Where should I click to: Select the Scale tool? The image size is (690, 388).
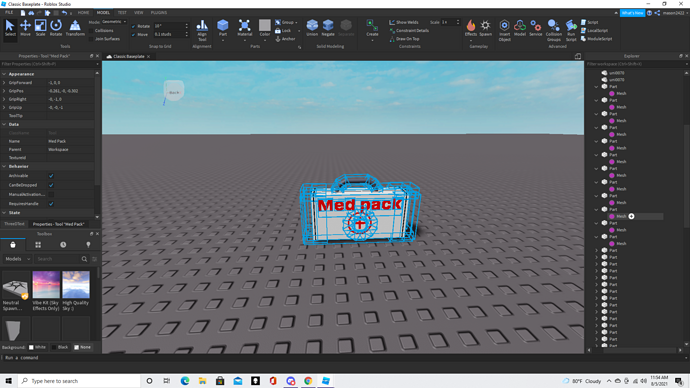click(40, 28)
